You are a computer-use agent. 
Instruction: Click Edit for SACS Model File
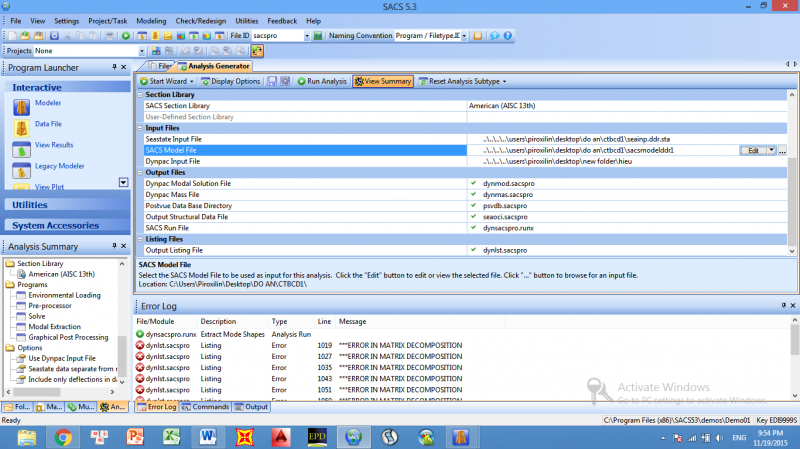pos(753,150)
